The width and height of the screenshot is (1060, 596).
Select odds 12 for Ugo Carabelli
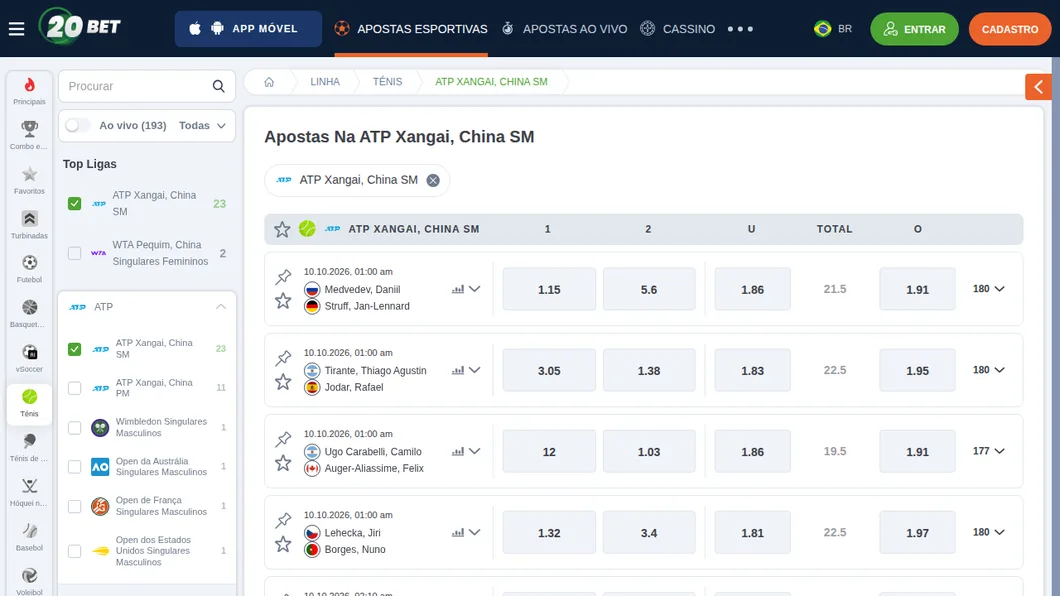(x=549, y=451)
